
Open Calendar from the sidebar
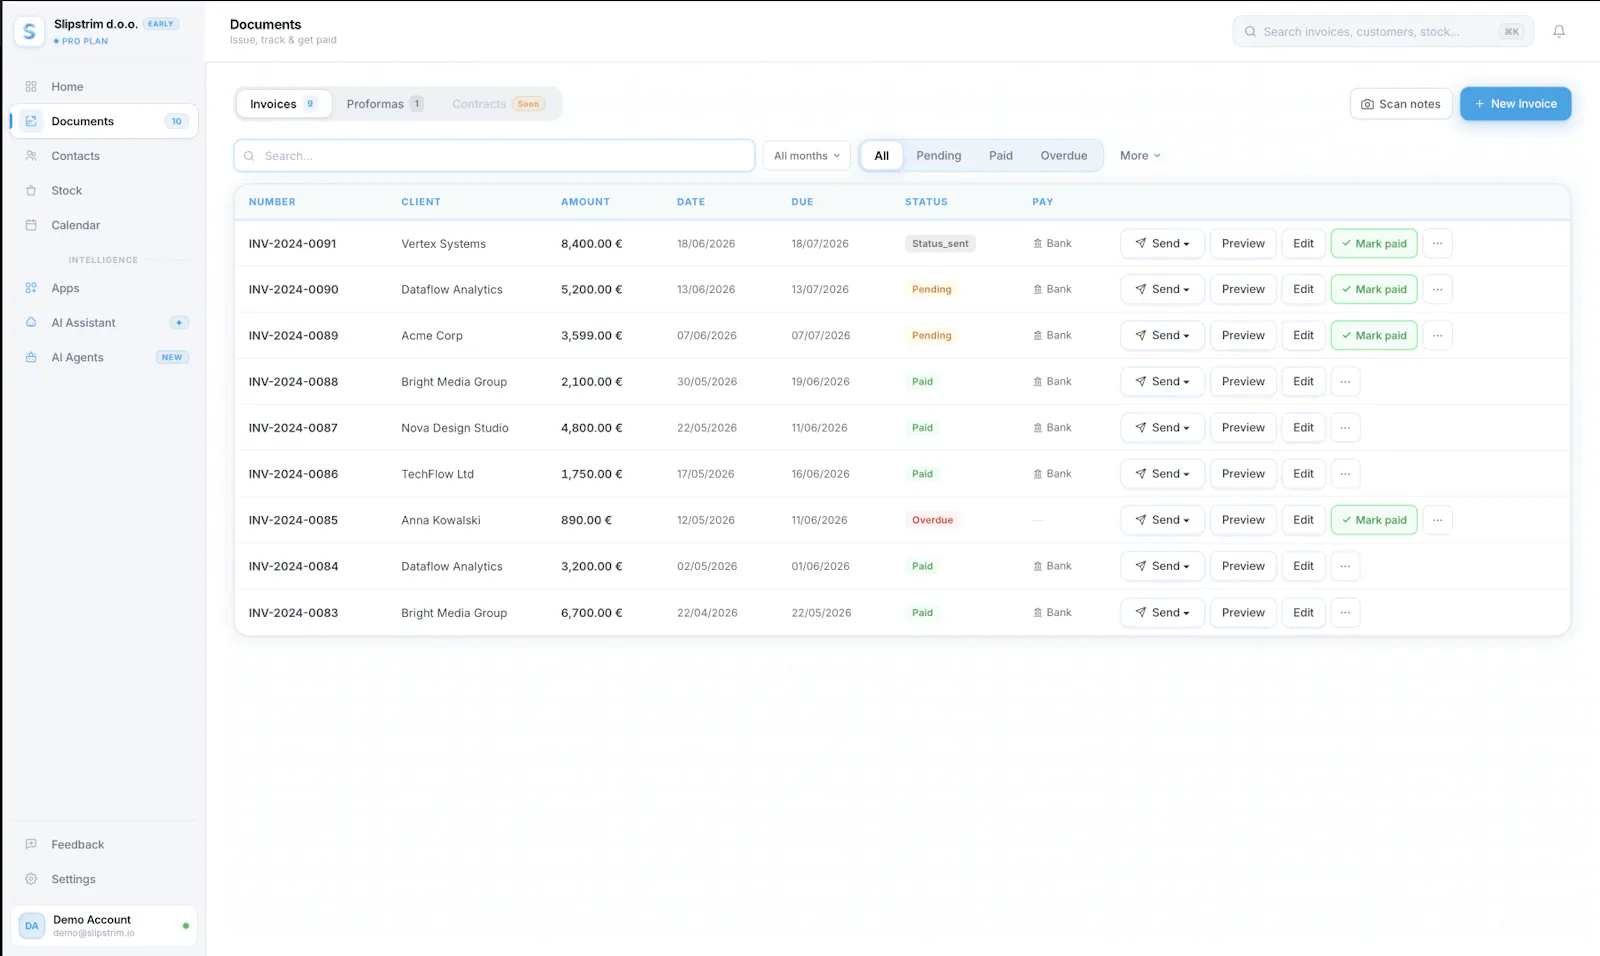coord(105,225)
